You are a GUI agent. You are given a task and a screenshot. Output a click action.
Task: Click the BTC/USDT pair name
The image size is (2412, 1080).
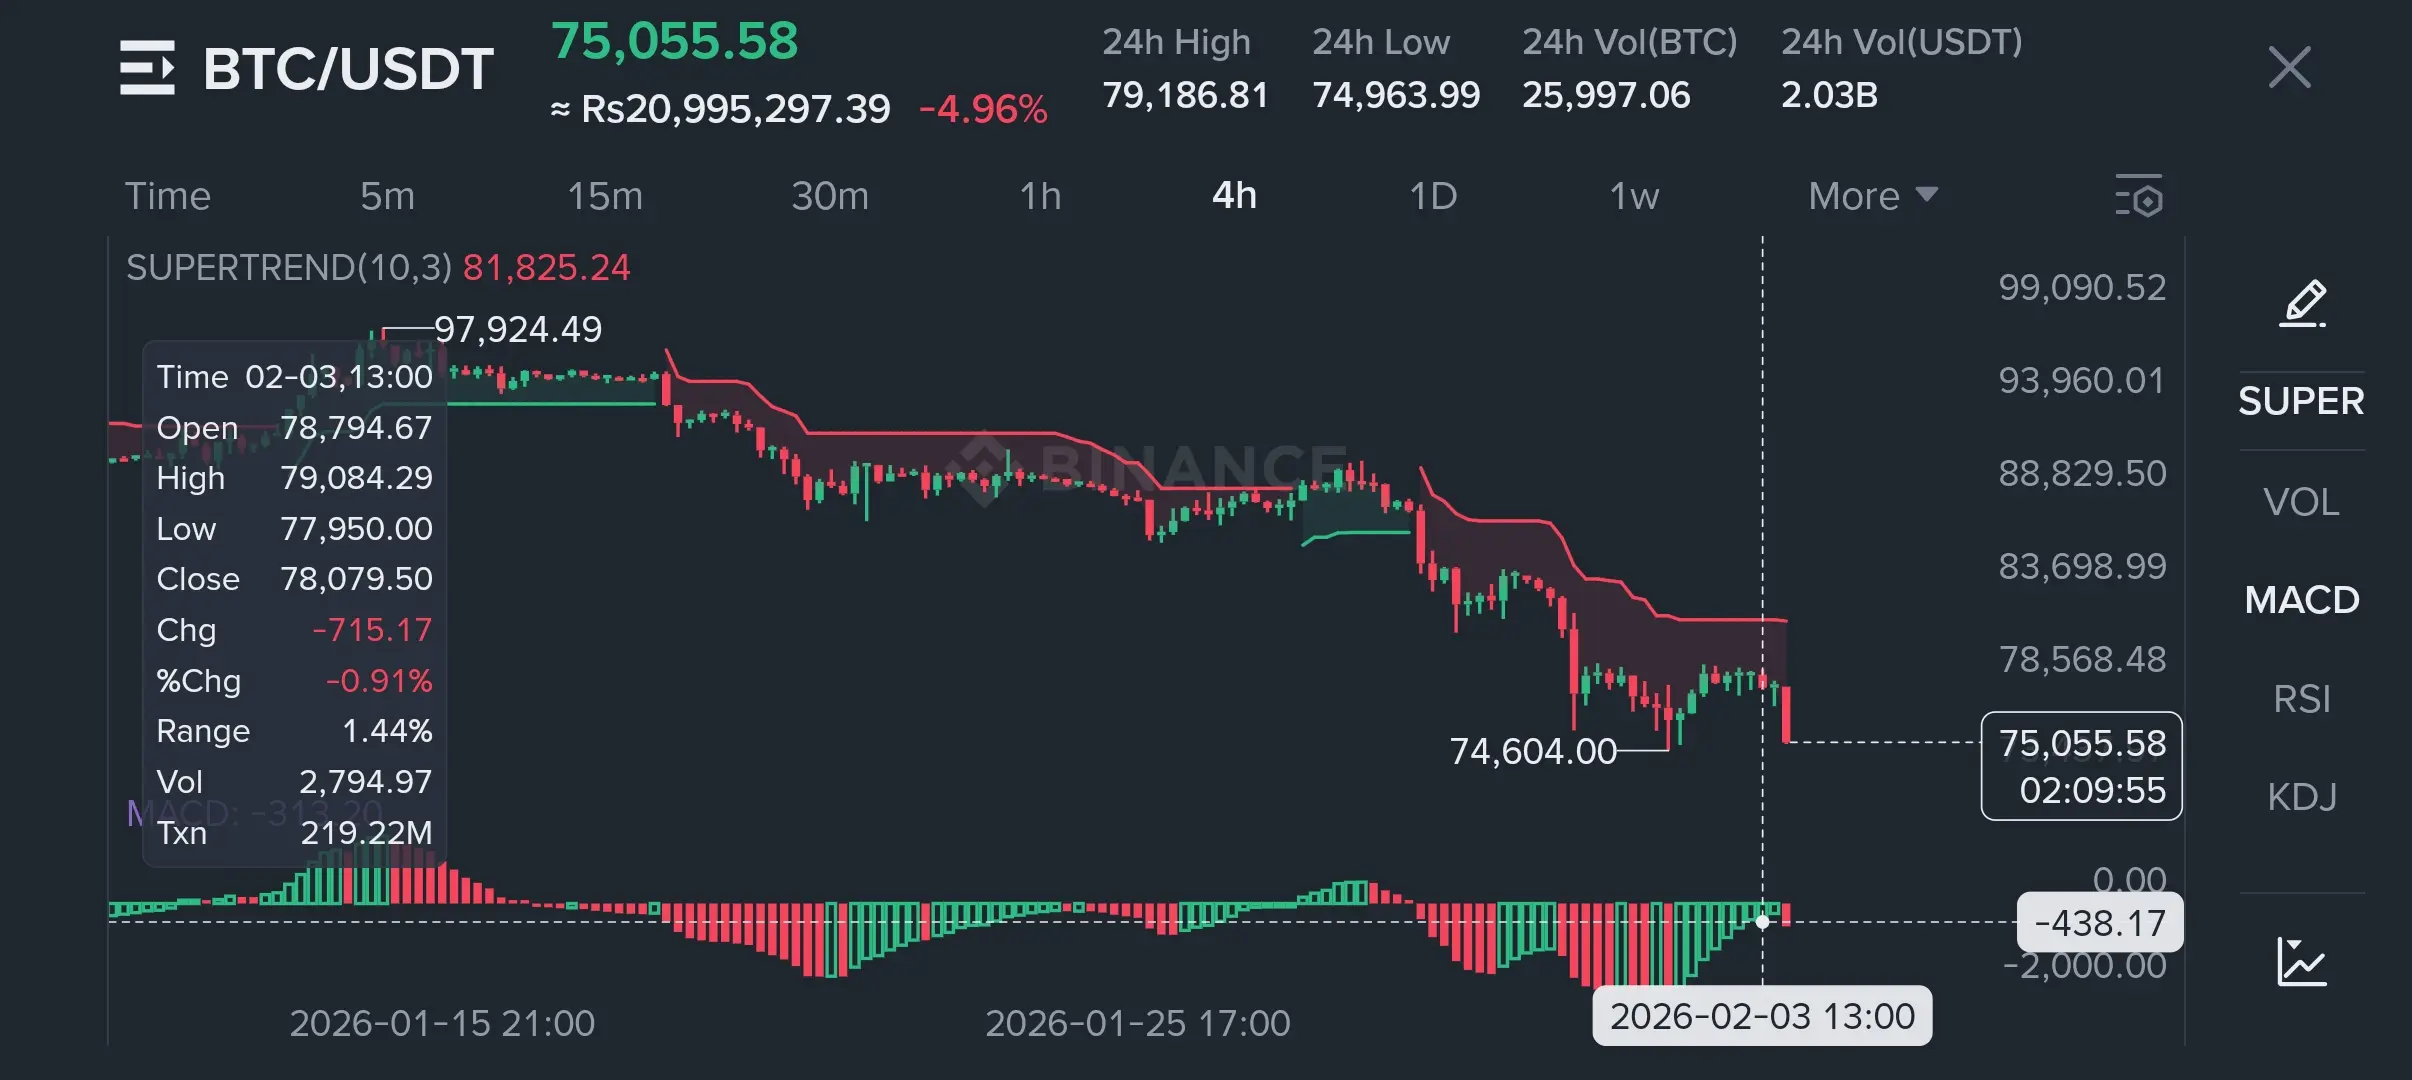[x=348, y=68]
